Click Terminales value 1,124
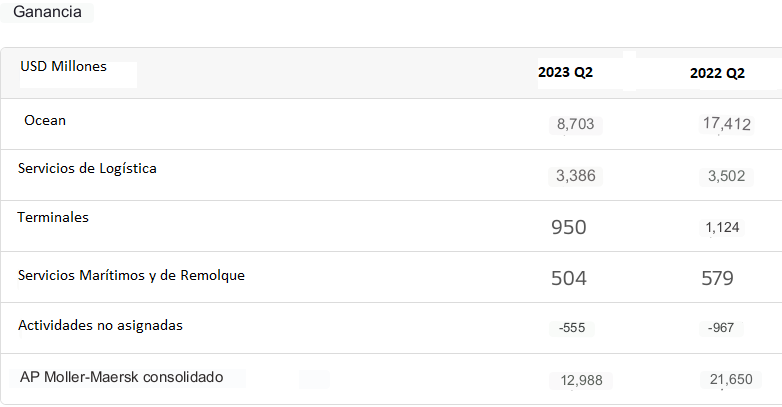782x407 pixels. coord(722,227)
